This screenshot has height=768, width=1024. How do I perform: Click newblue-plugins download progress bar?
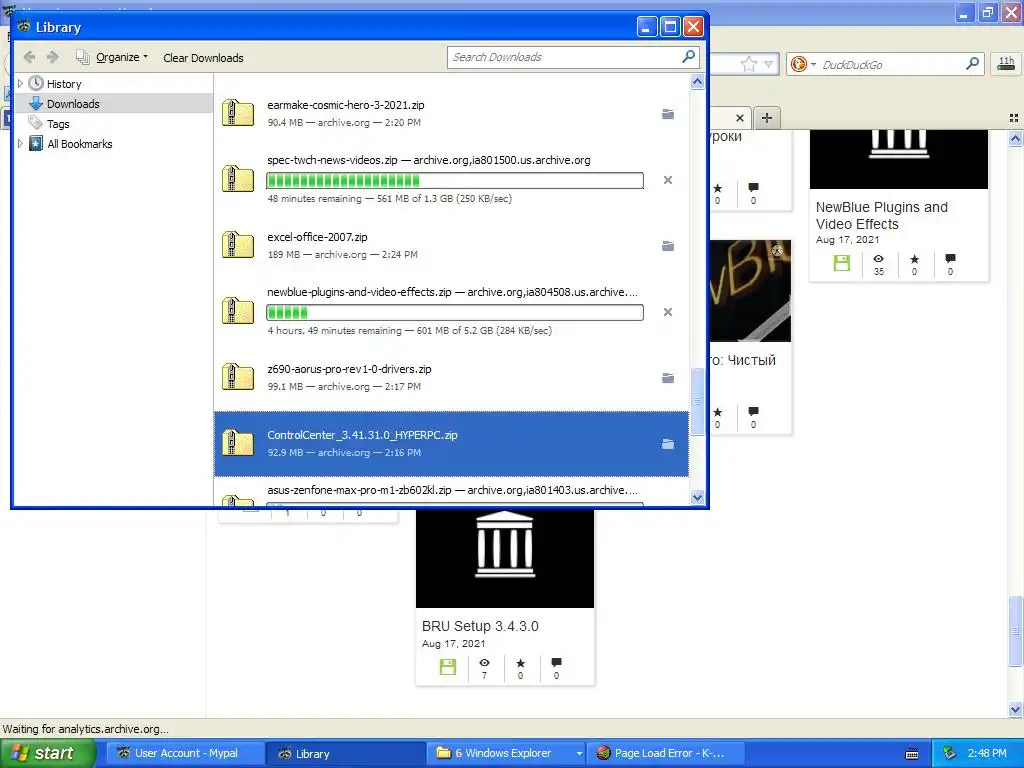455,312
